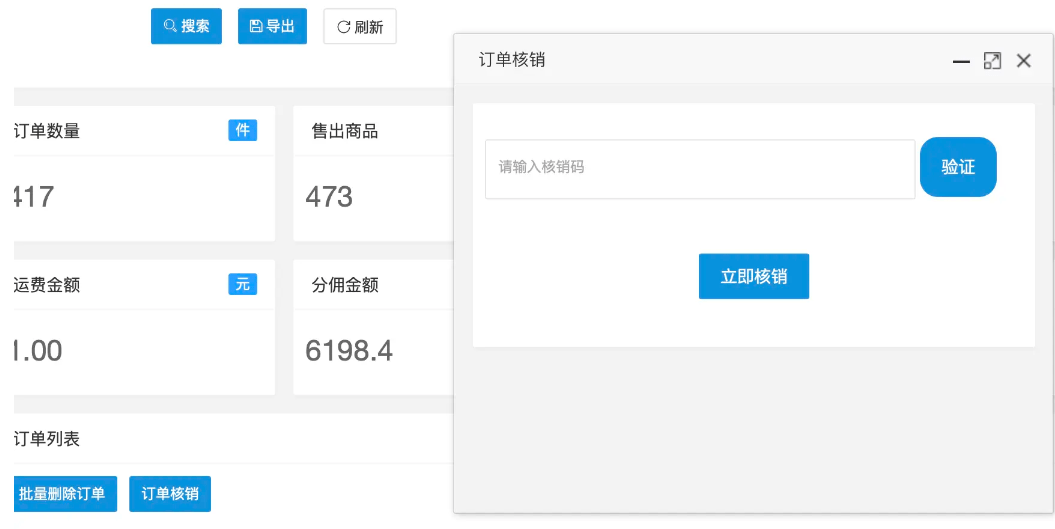This screenshot has width=1055, height=529.
Task: Open 订单核销 from the order list toolbar
Action: click(x=170, y=494)
